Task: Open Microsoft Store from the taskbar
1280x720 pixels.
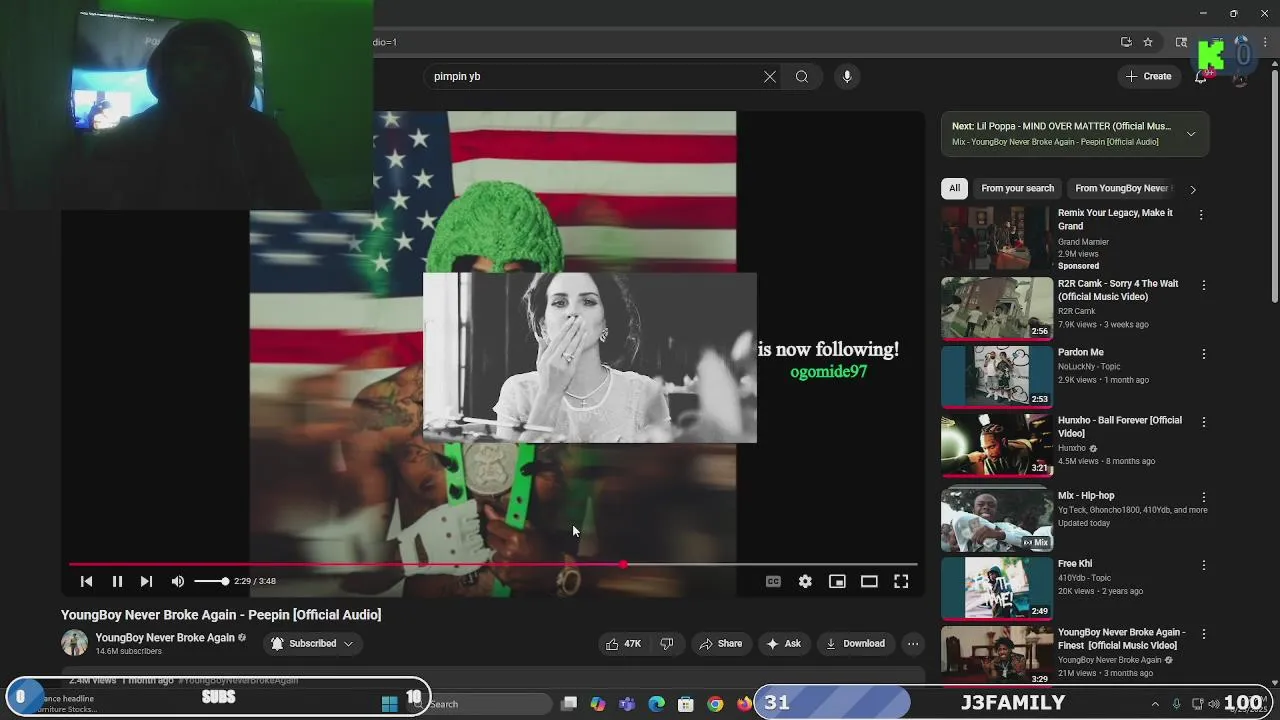Action: point(686,704)
